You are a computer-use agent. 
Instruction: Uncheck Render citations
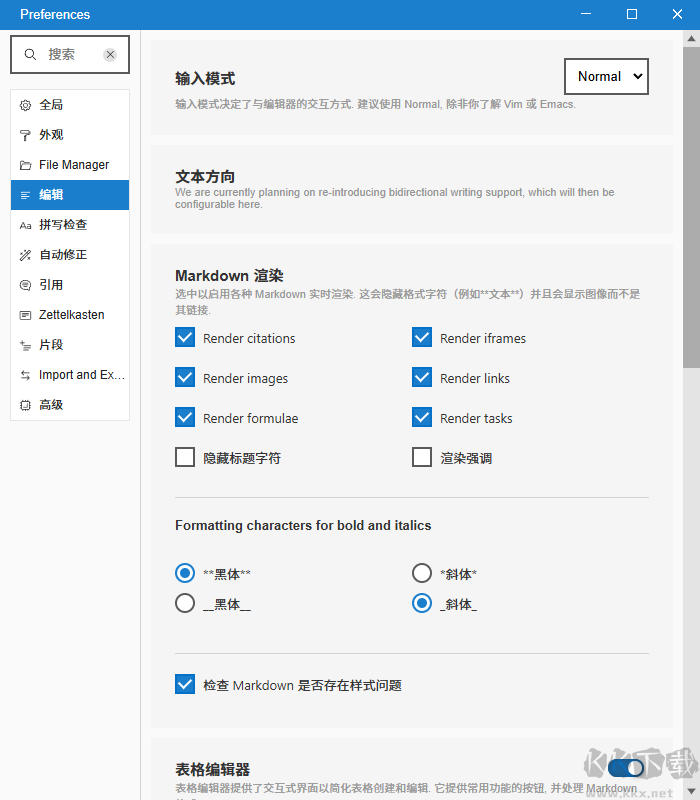click(x=185, y=337)
